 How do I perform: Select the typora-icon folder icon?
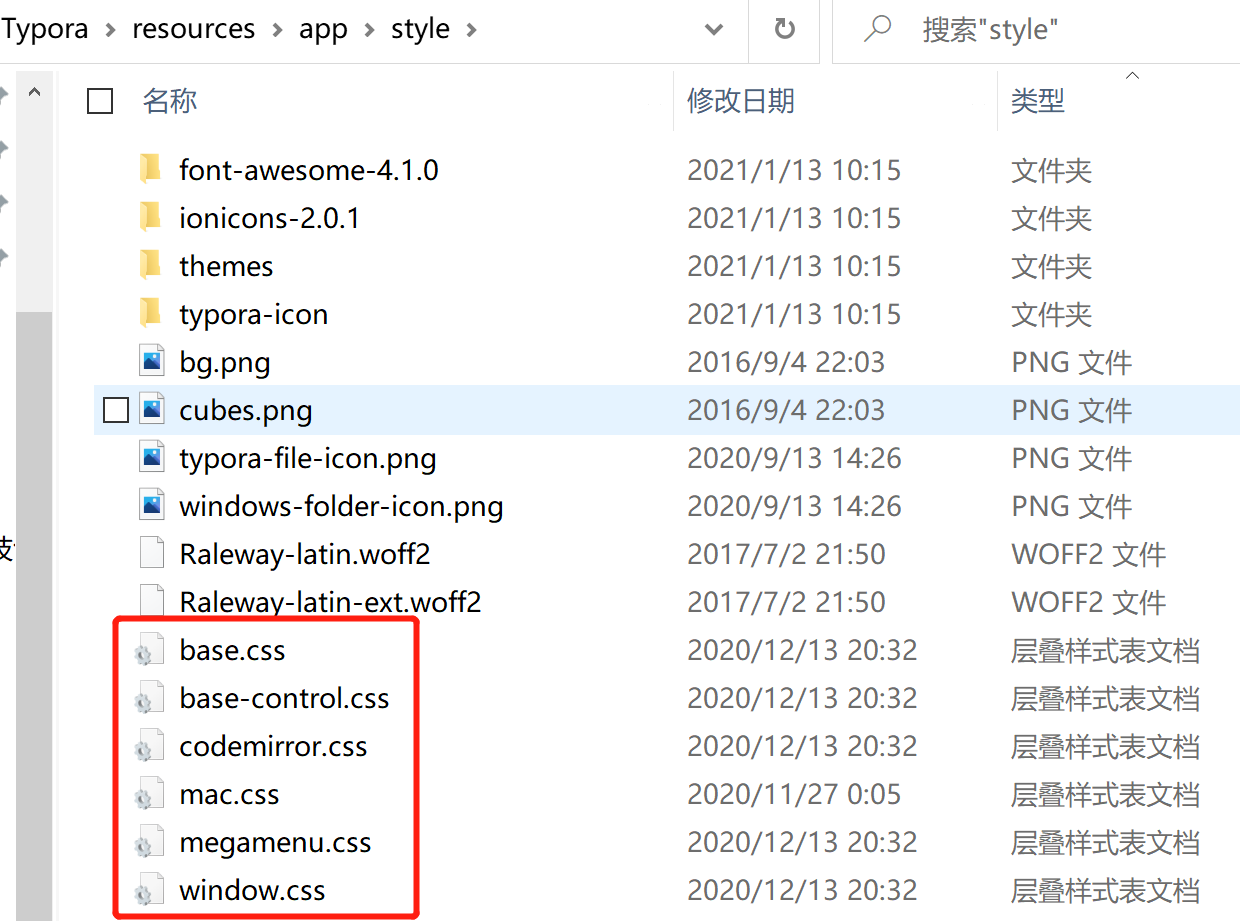151,313
